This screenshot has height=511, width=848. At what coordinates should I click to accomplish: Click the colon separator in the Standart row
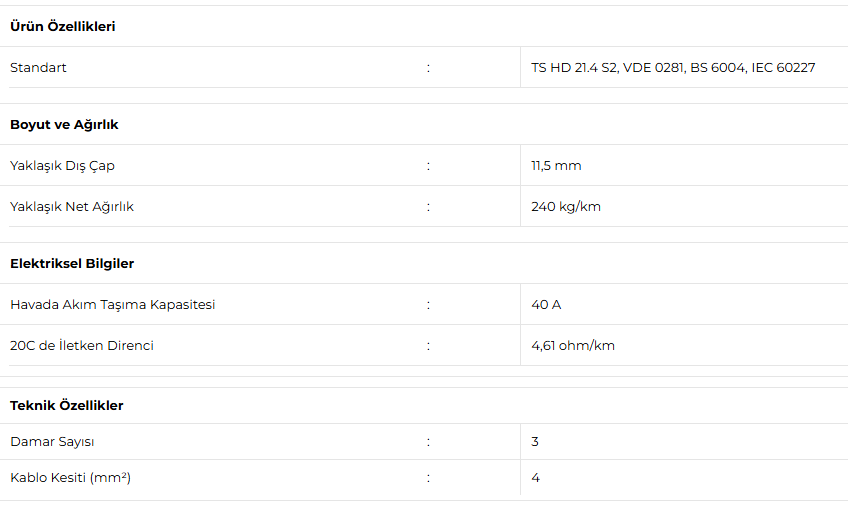click(428, 68)
